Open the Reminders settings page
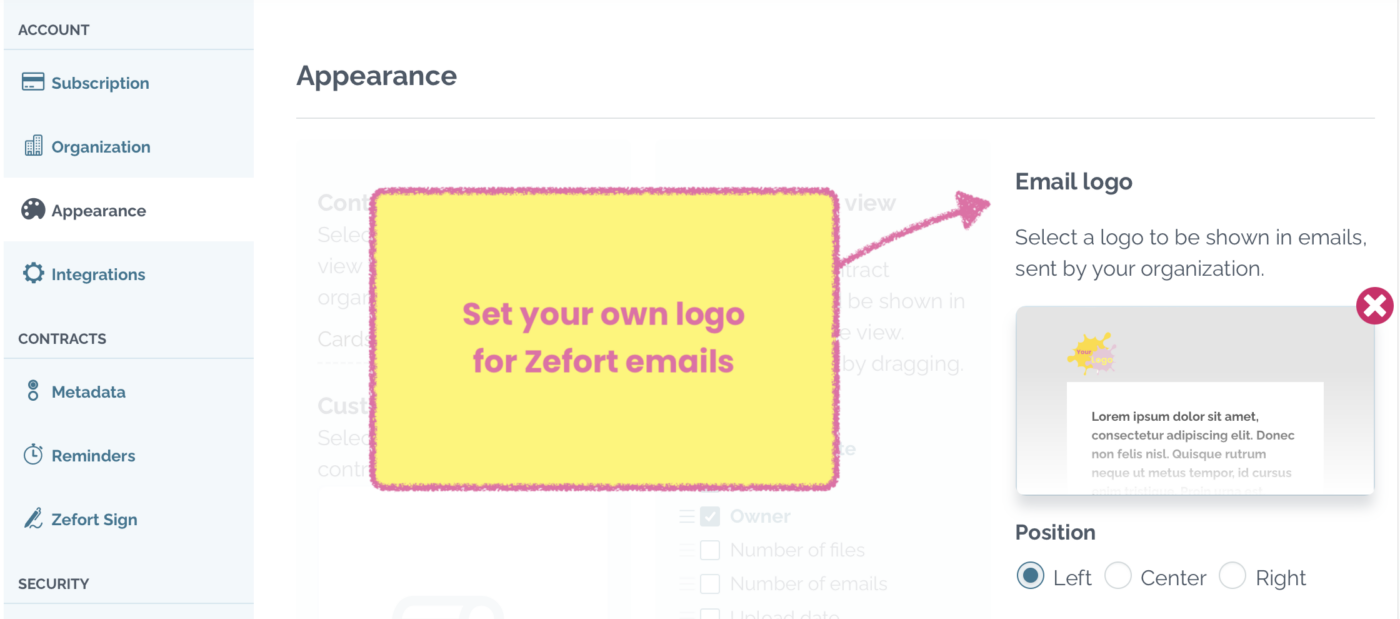The height and width of the screenshot is (619, 1400). click(94, 455)
